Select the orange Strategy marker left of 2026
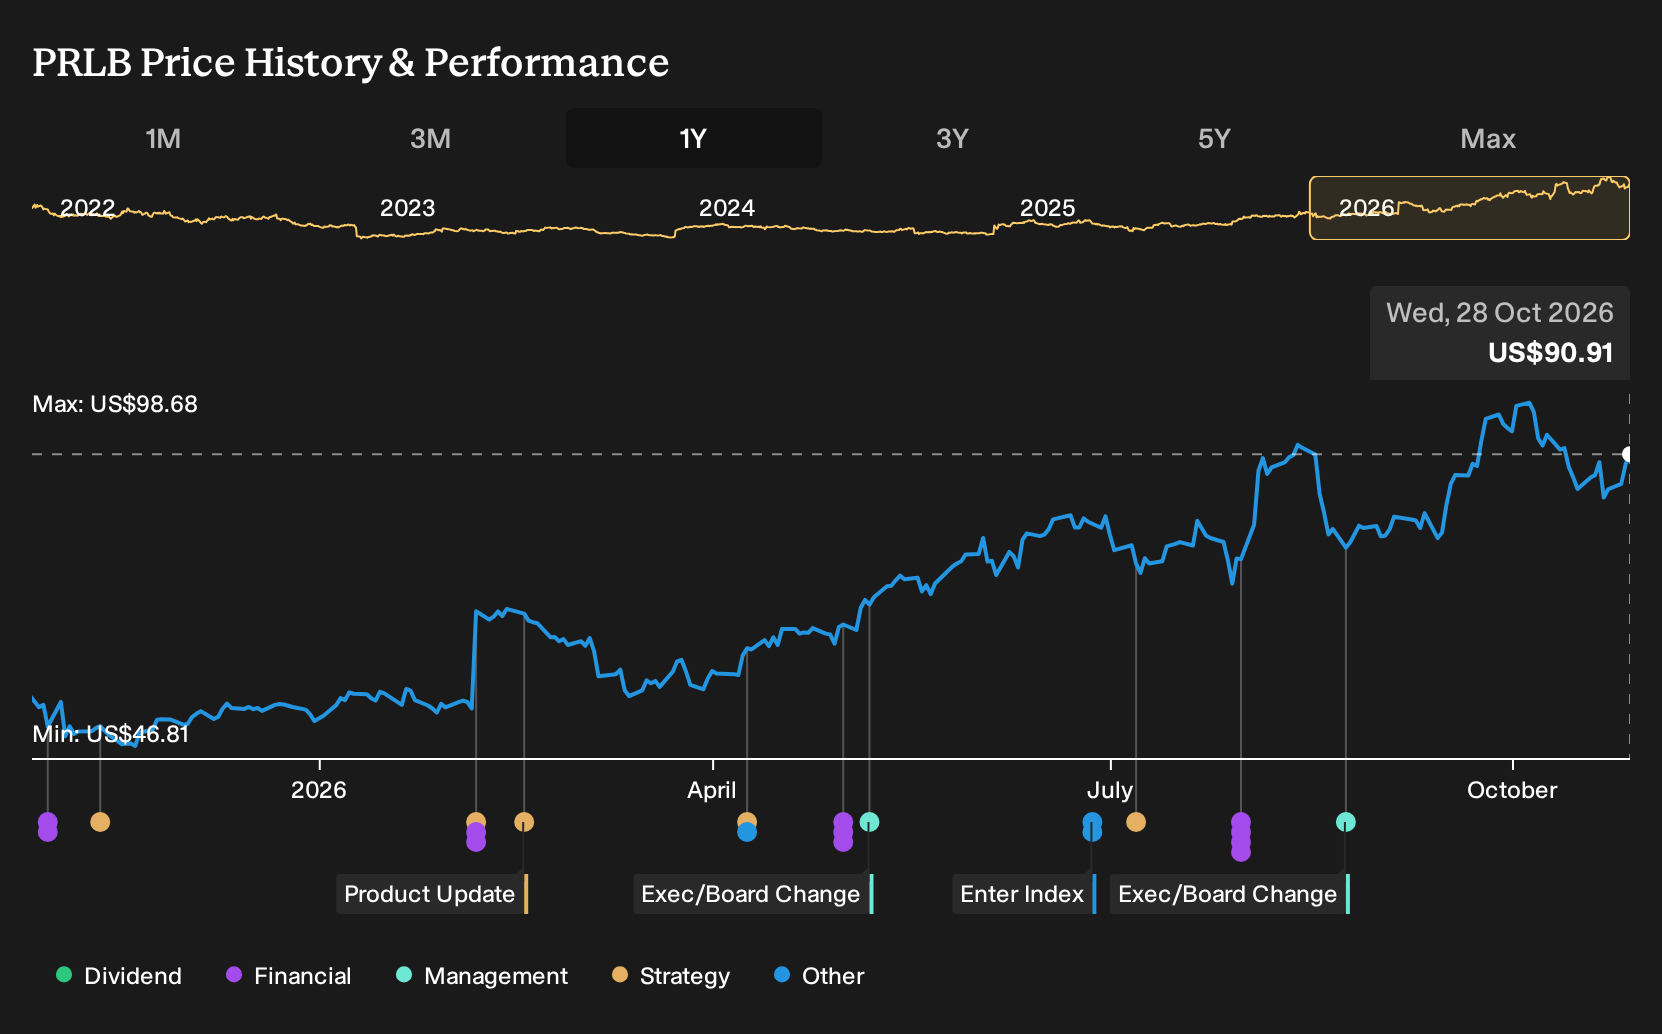 [x=100, y=822]
